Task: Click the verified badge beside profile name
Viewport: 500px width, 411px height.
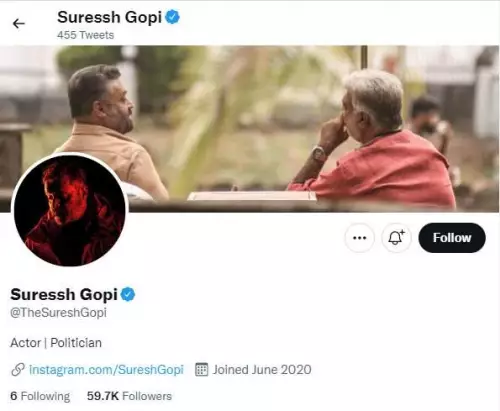Action: point(128,295)
